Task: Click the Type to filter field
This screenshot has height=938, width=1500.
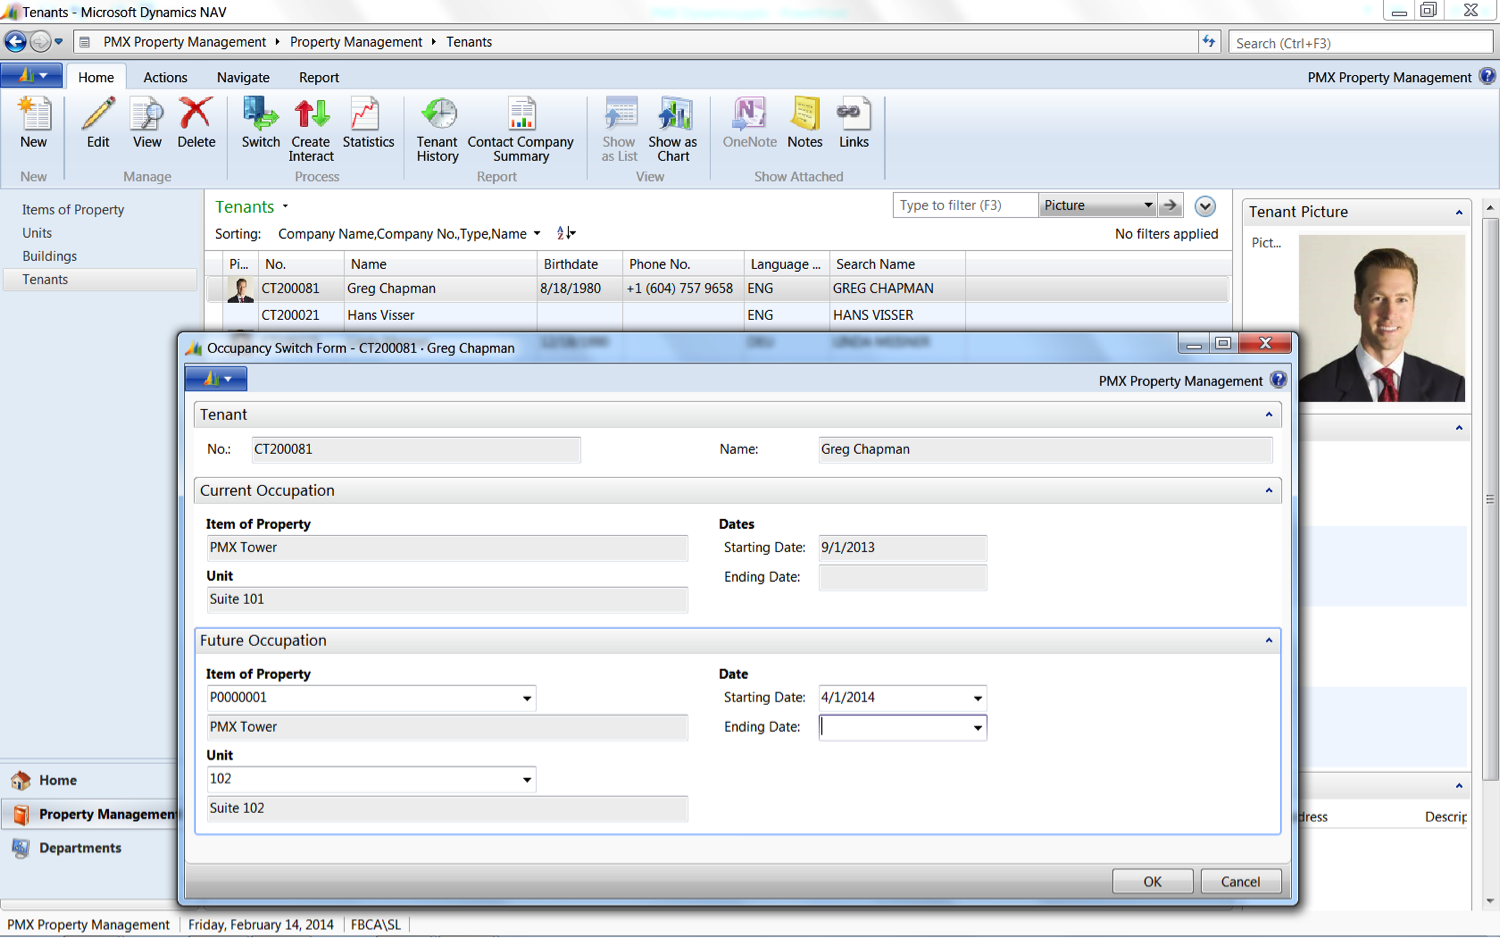Action: pyautogui.click(x=964, y=205)
